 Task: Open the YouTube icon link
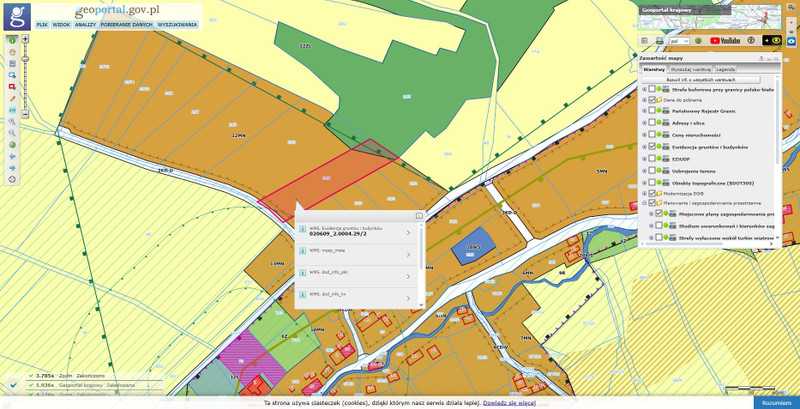tap(724, 40)
